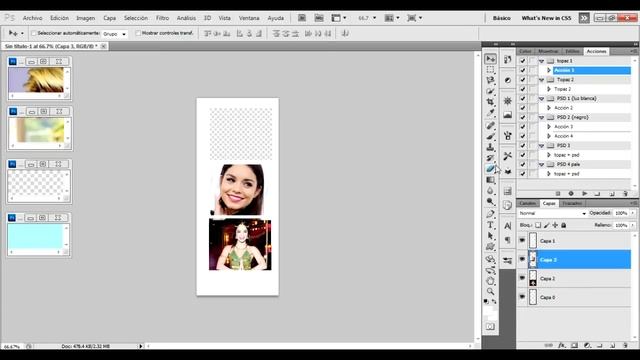Select the Hand tool
This screenshot has width=640, height=360.
[490, 281]
